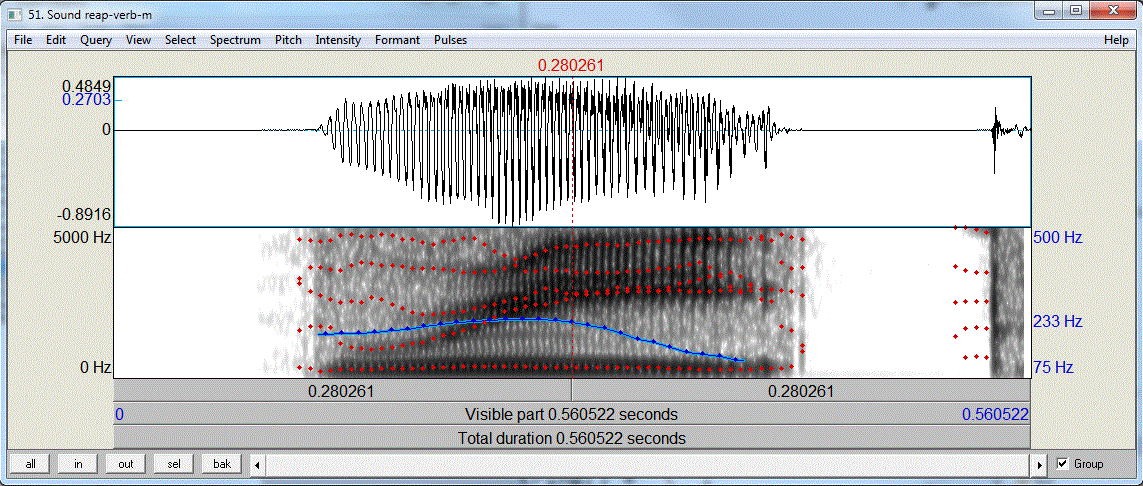The image size is (1143, 486).
Task: Click the red cursor time 0.280261 label
Action: (x=571, y=66)
